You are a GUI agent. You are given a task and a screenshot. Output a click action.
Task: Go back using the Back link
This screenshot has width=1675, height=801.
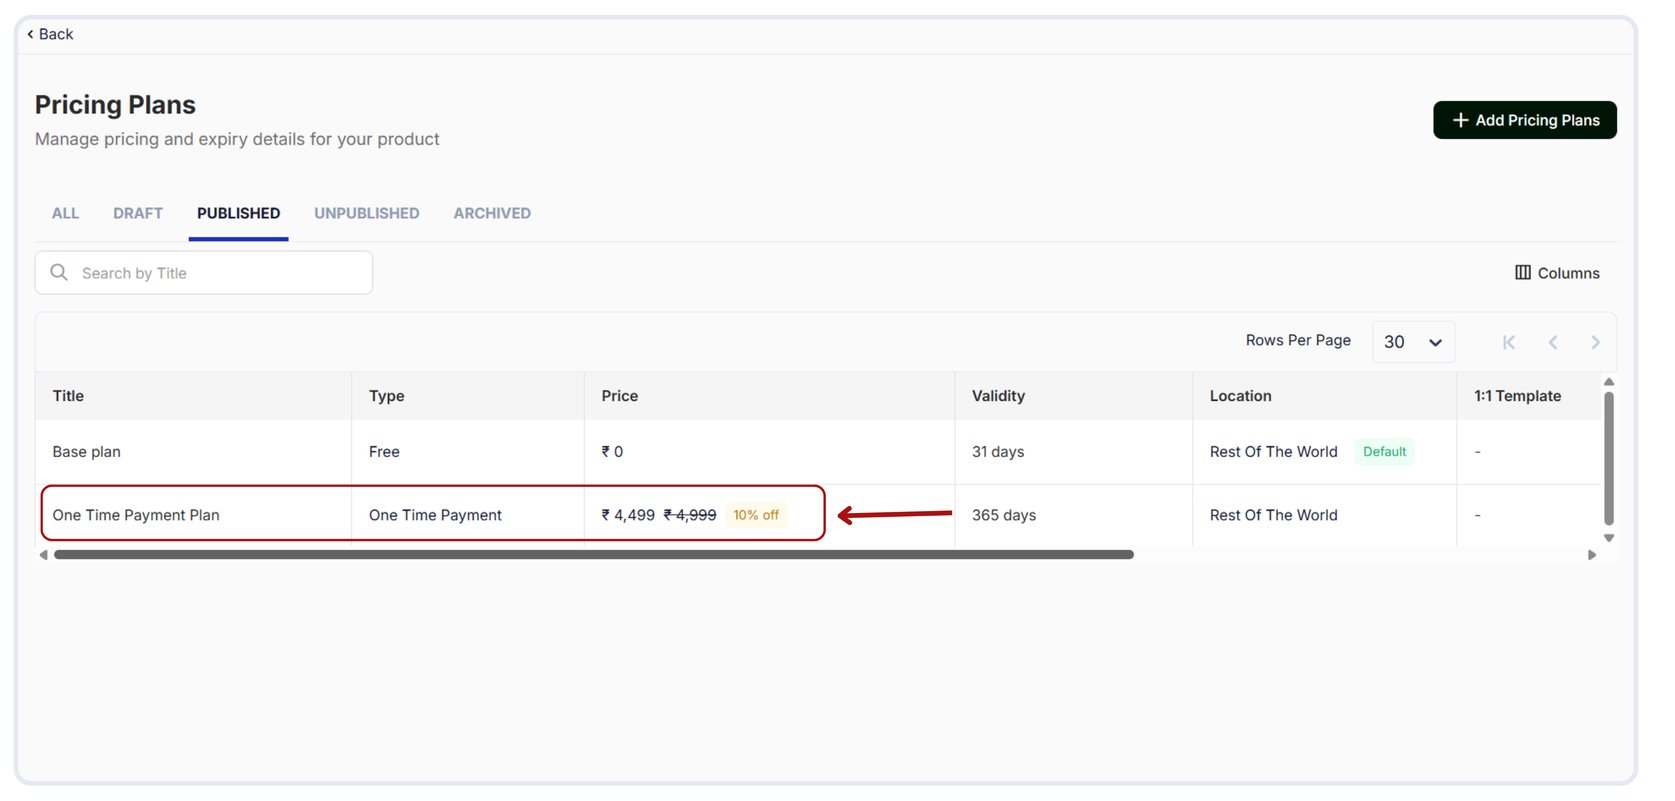pos(50,34)
